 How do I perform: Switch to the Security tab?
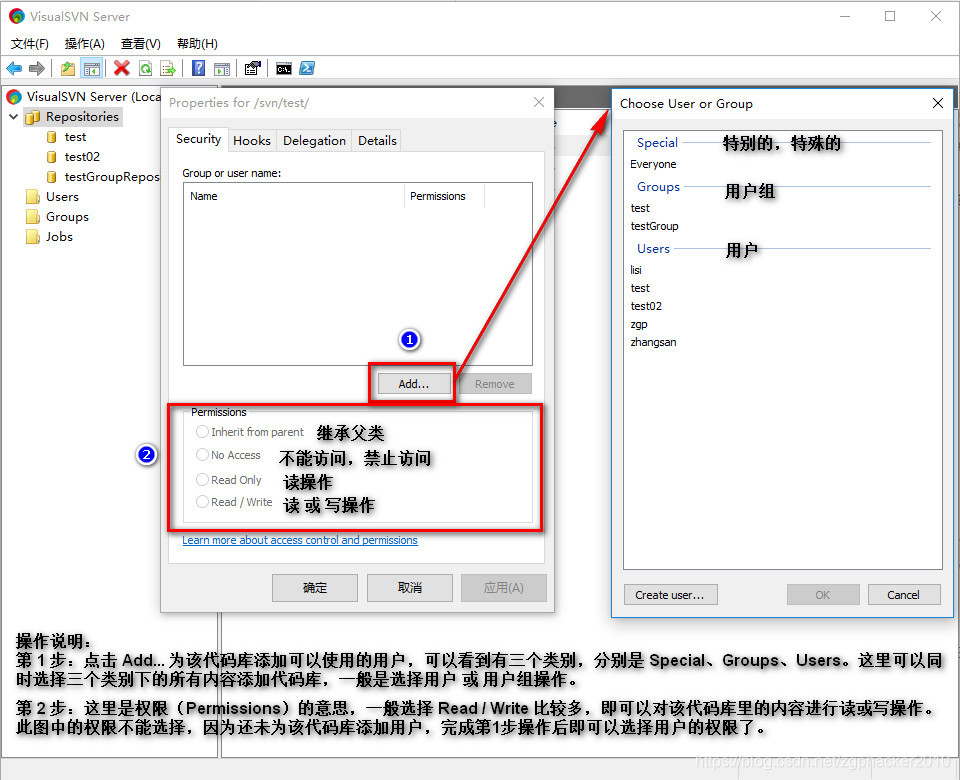click(198, 139)
